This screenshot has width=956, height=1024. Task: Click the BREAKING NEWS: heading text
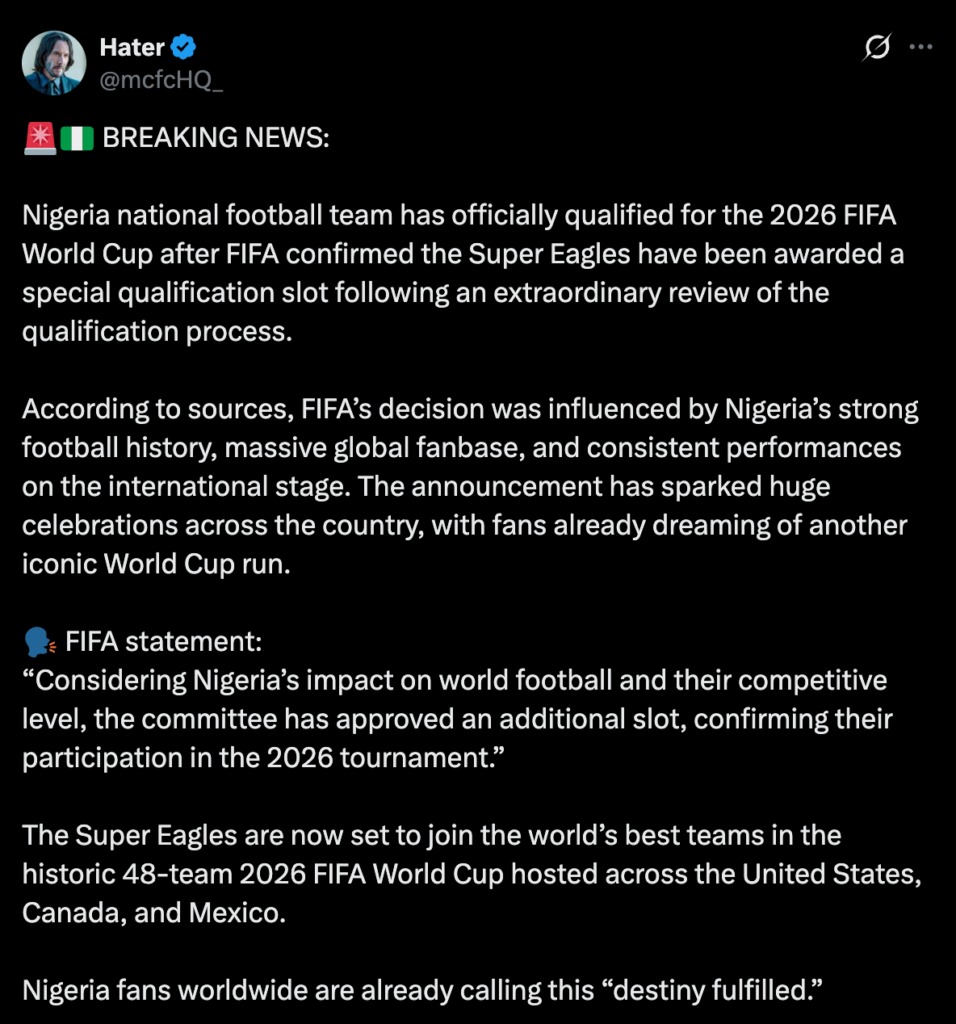click(215, 139)
